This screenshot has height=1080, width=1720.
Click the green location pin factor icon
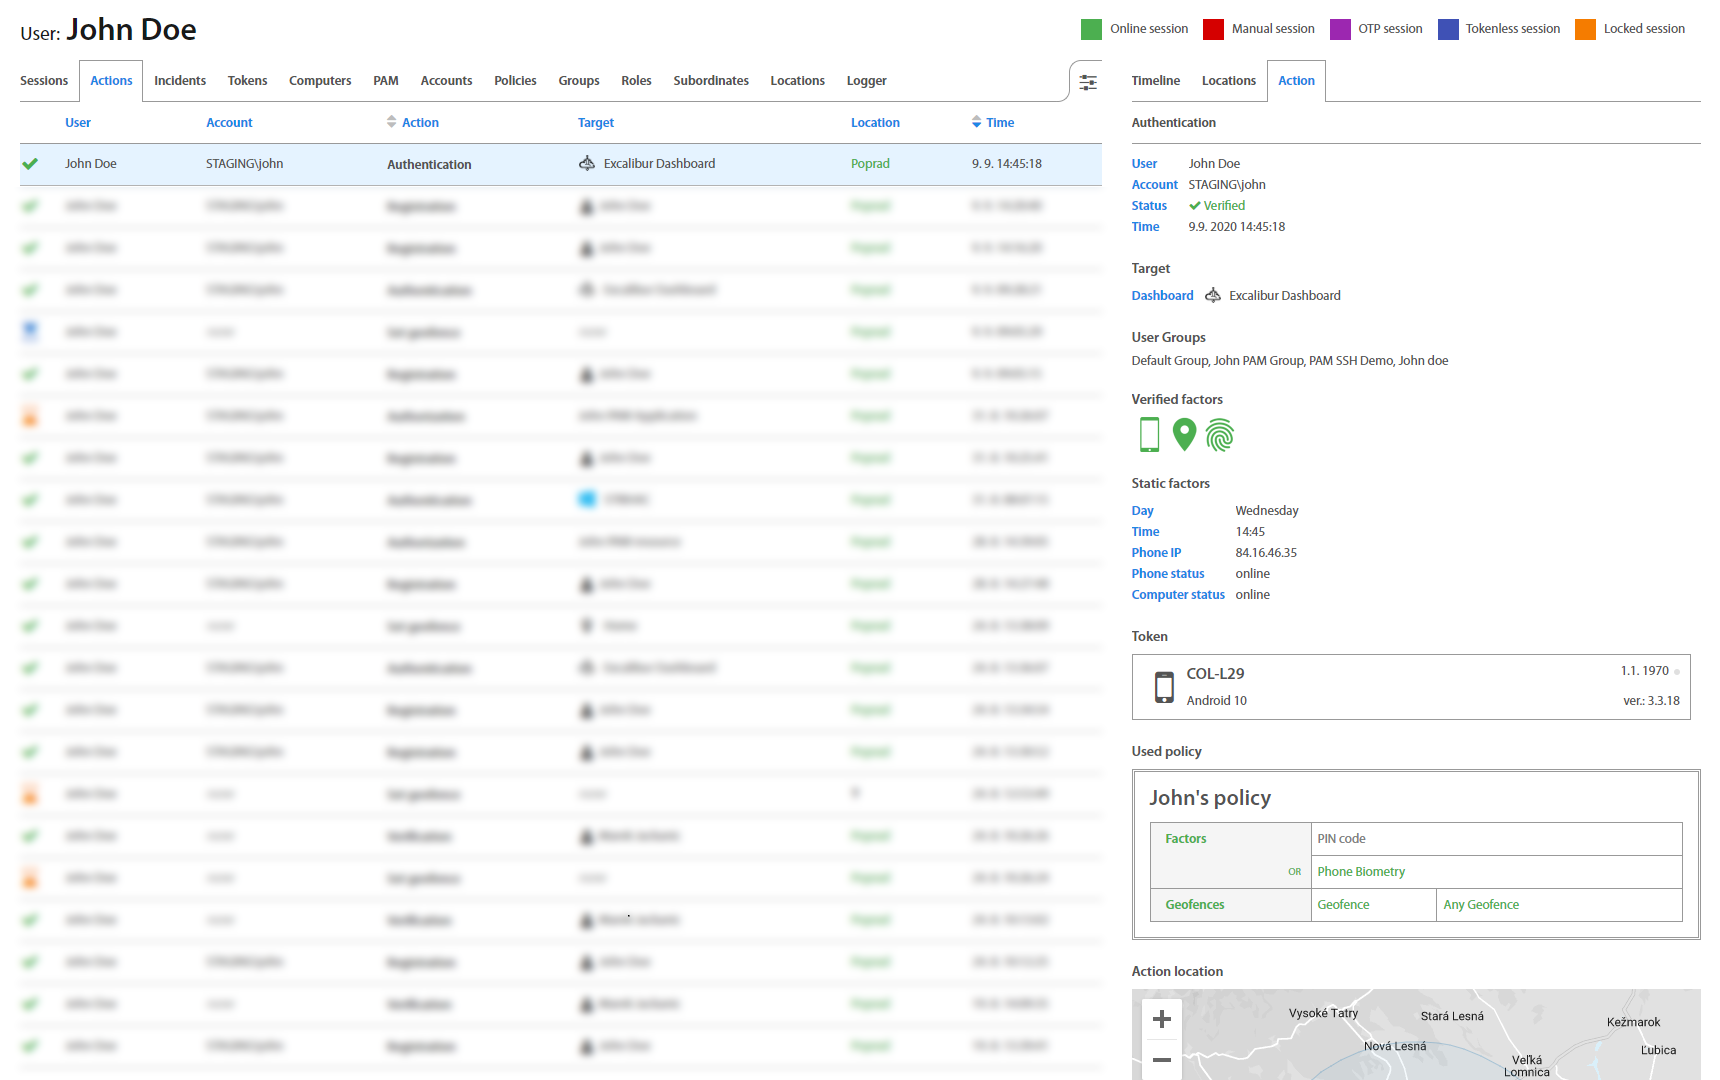click(x=1184, y=435)
